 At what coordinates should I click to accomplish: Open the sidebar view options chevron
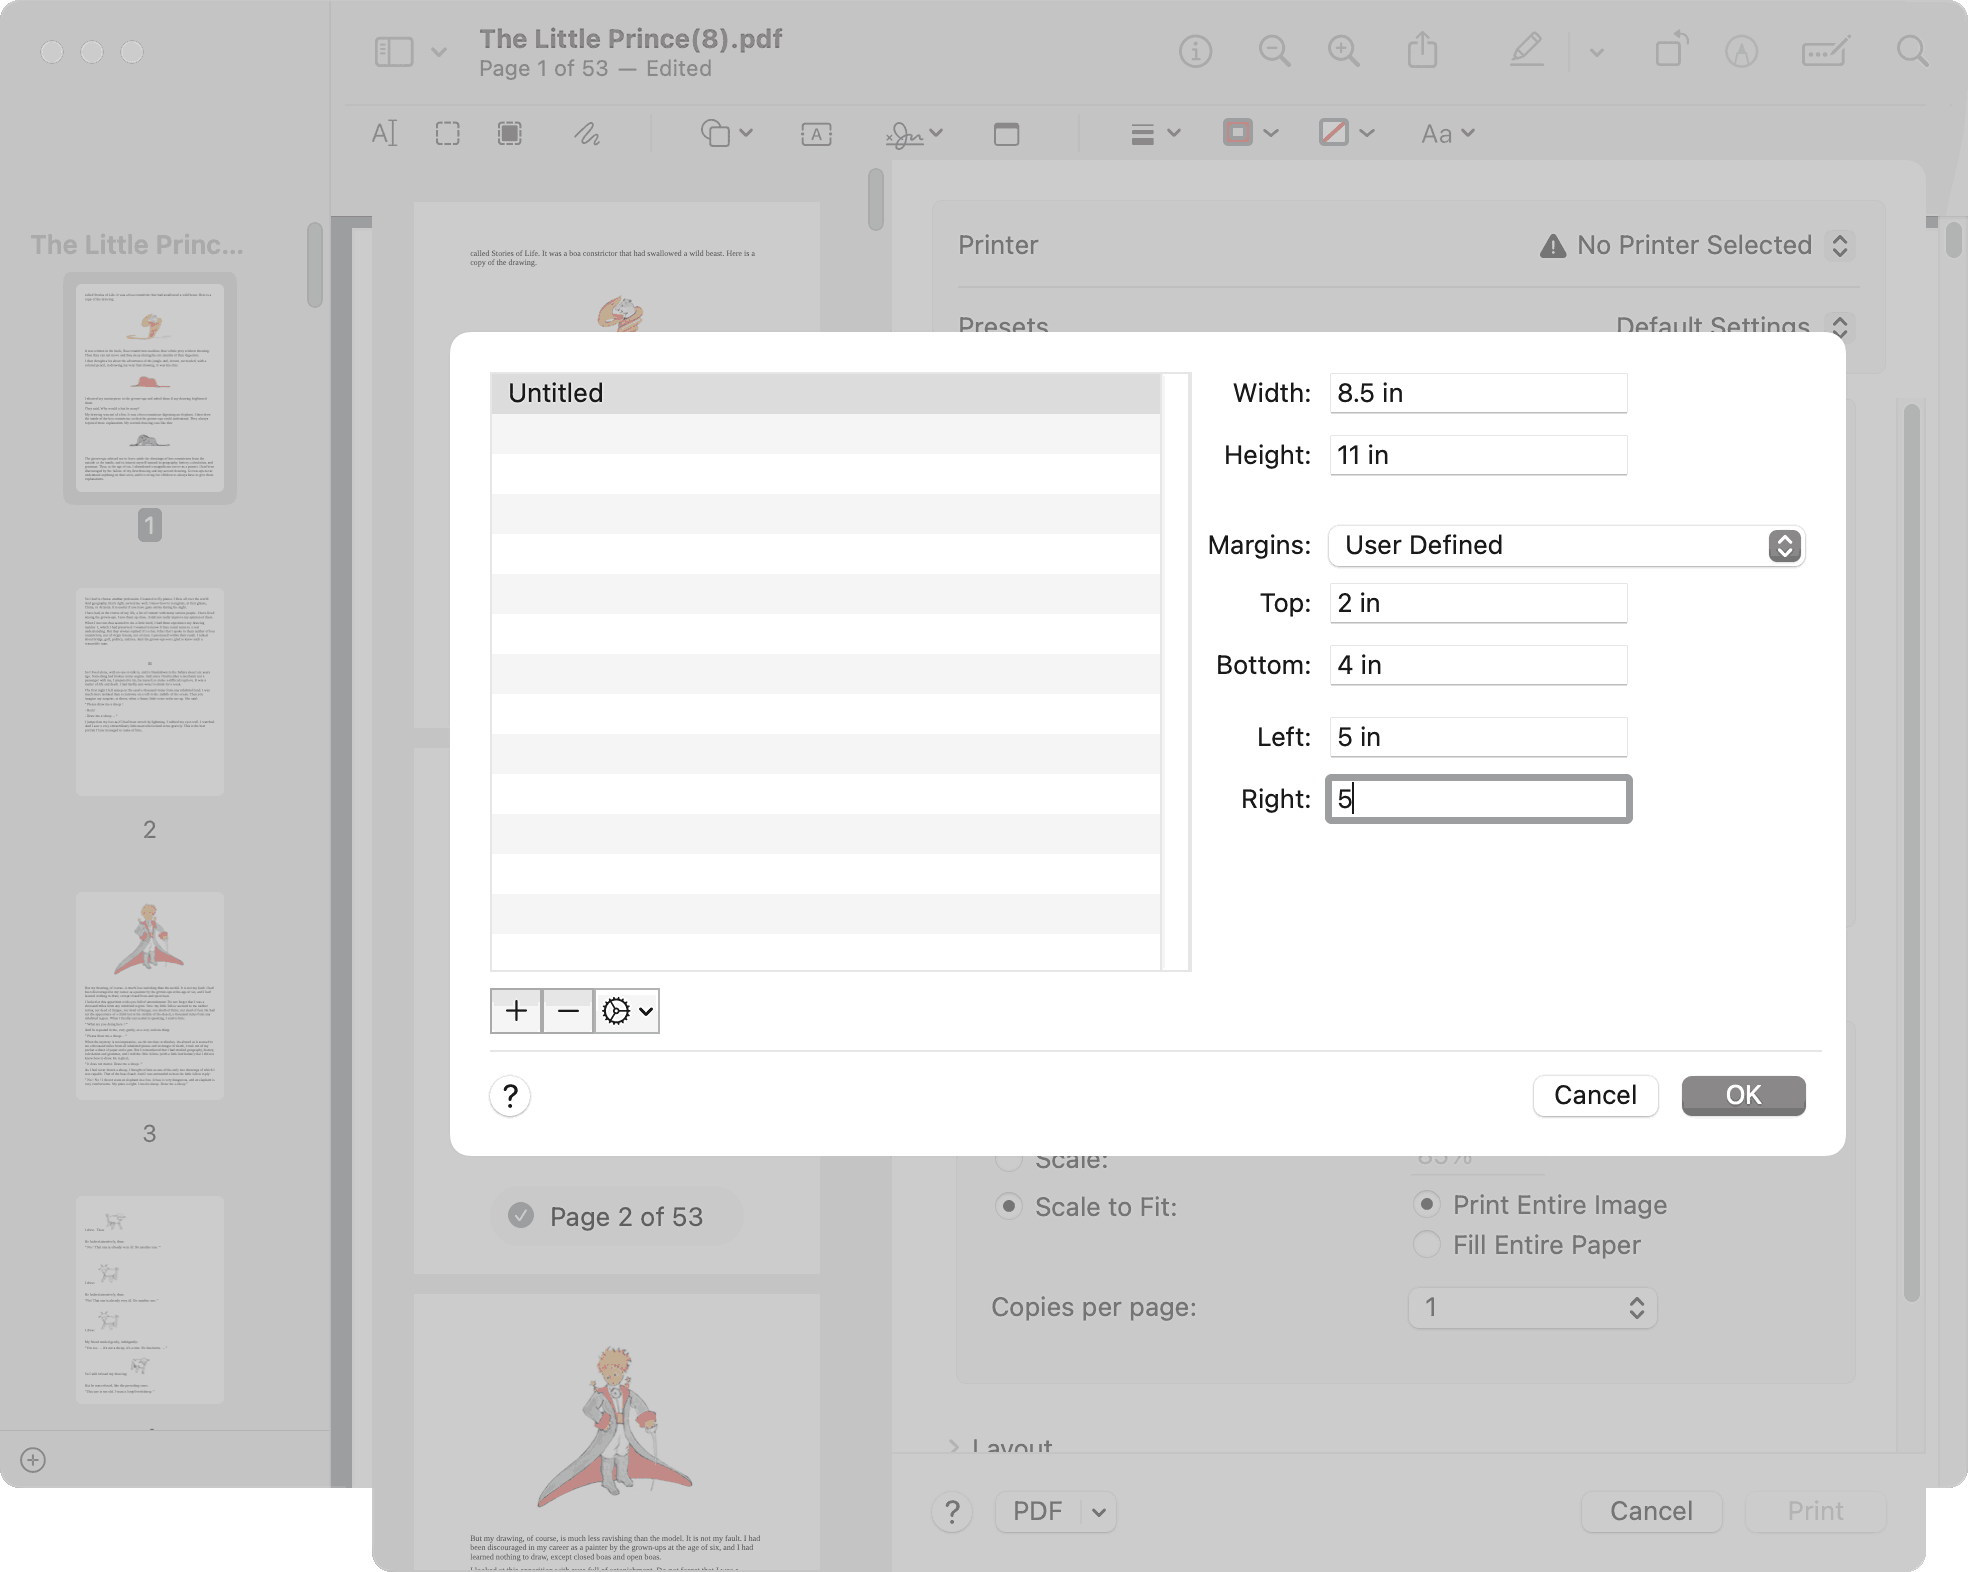pos(438,52)
